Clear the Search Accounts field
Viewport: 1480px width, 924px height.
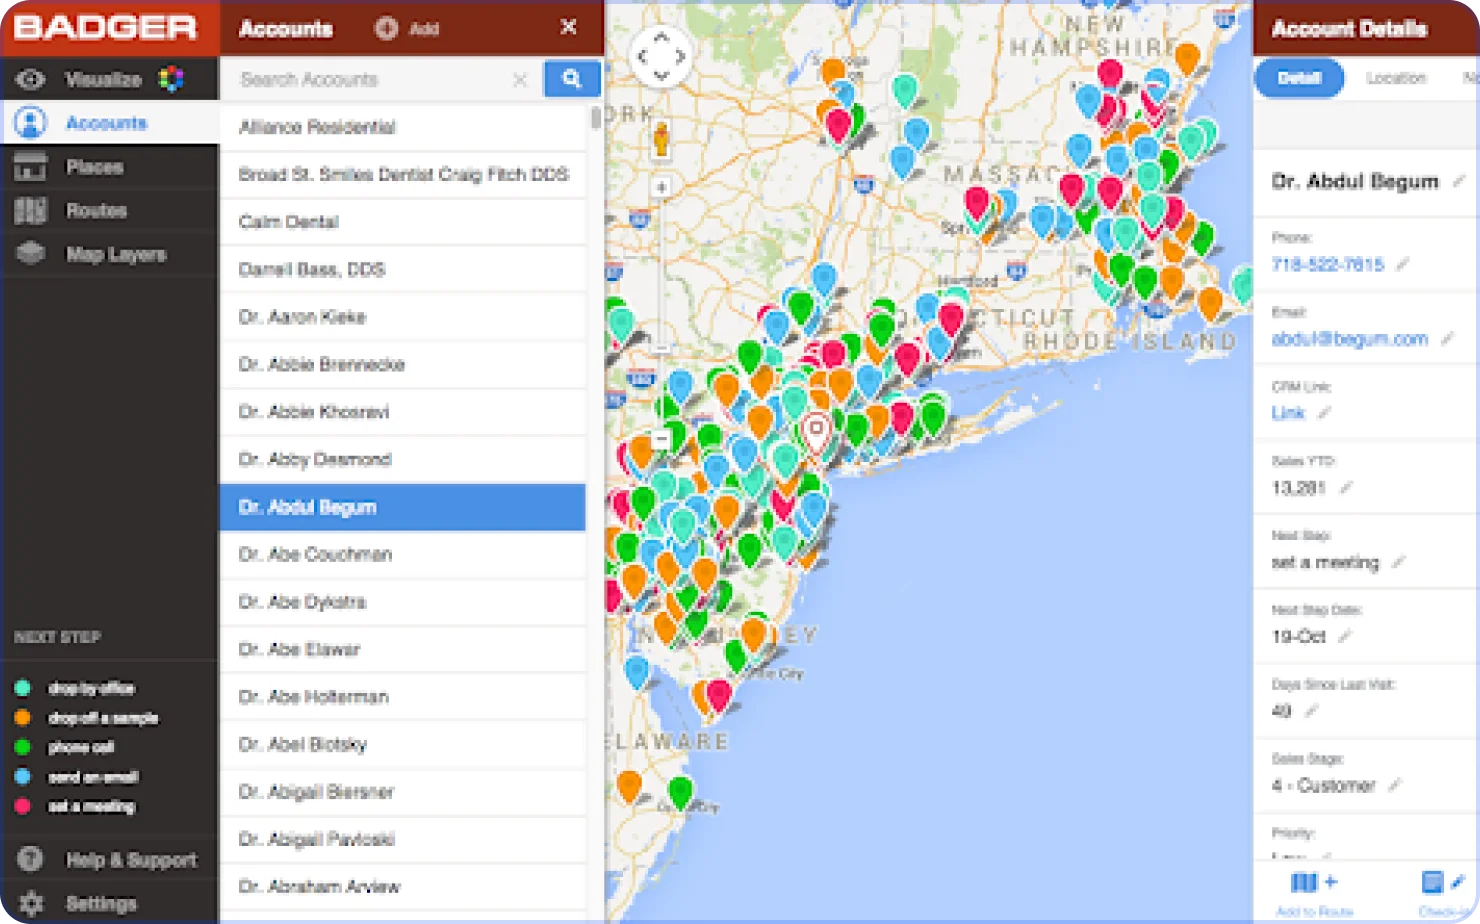pyautogui.click(x=520, y=79)
